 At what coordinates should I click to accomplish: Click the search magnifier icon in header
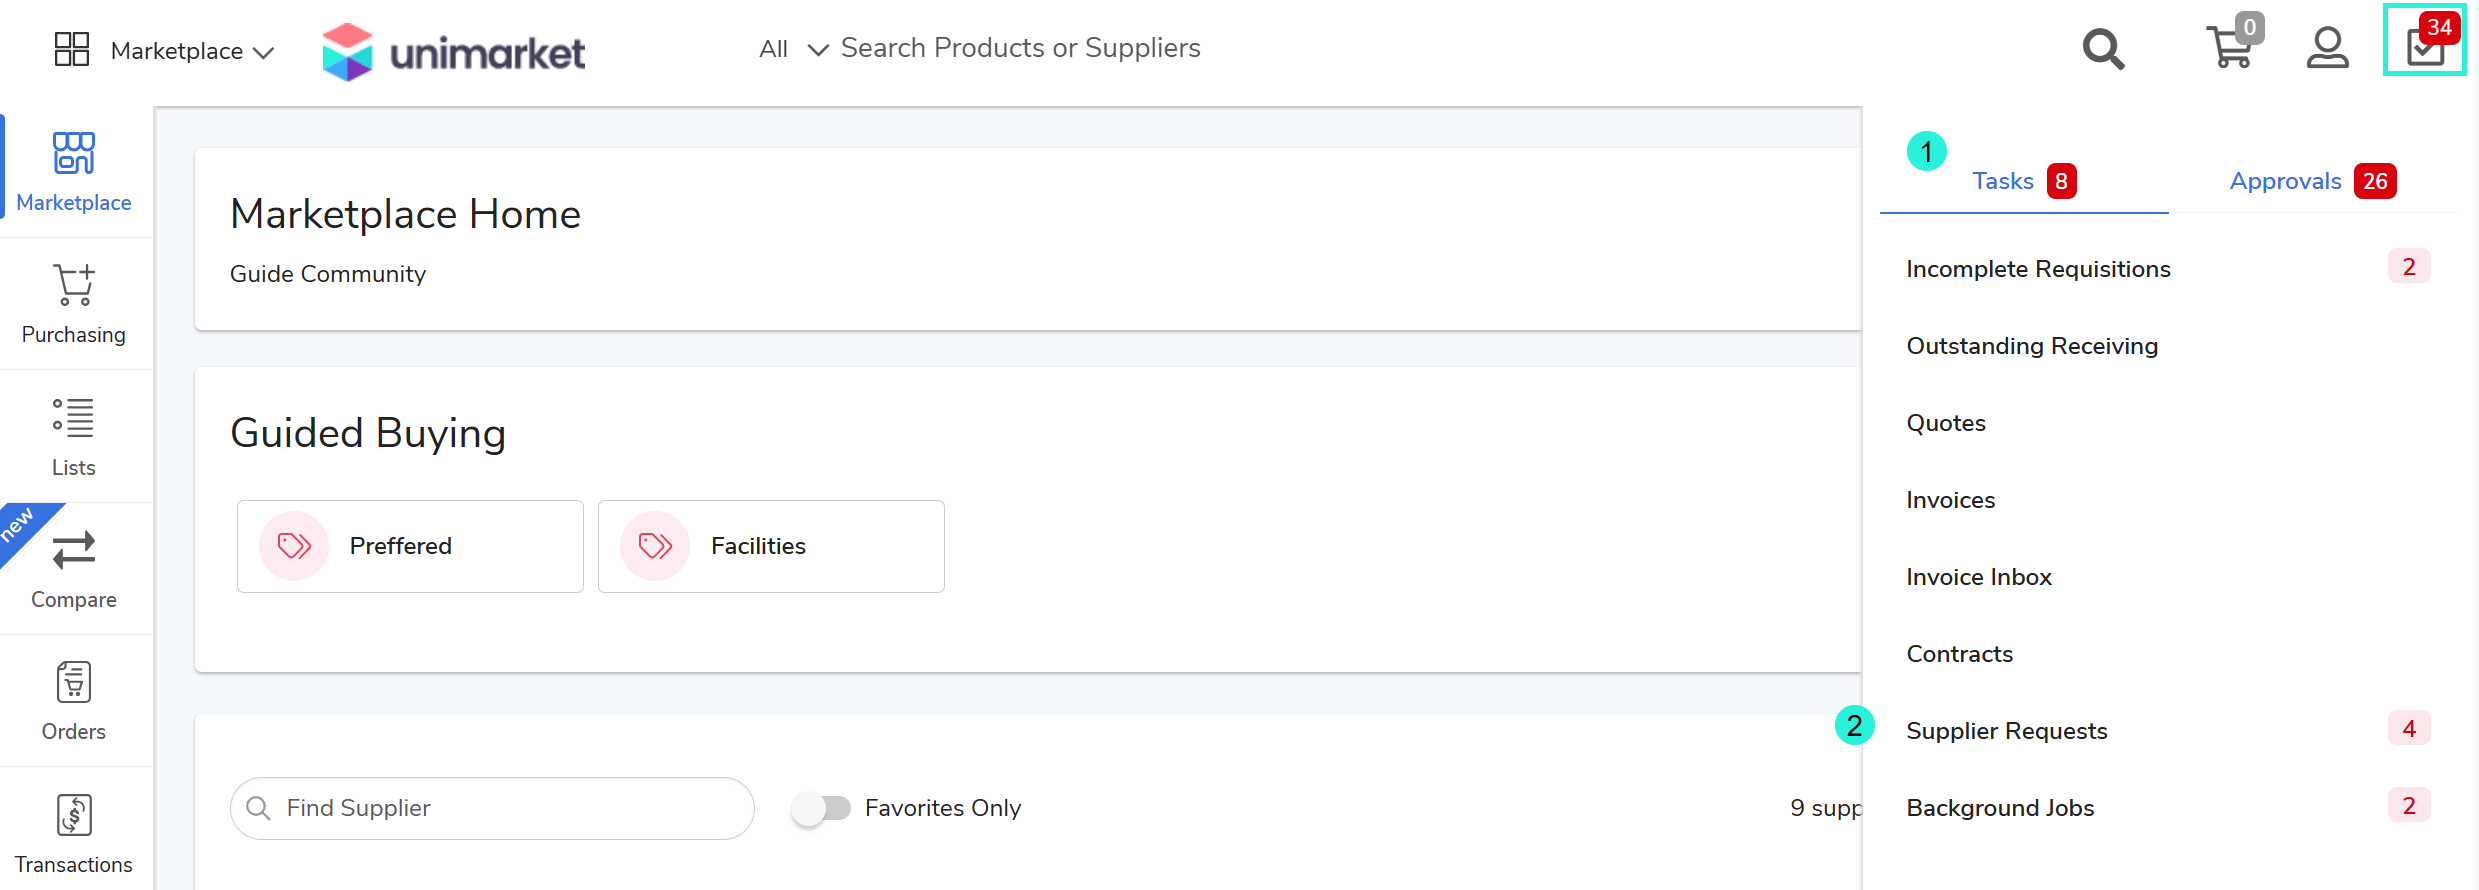pyautogui.click(x=2103, y=49)
